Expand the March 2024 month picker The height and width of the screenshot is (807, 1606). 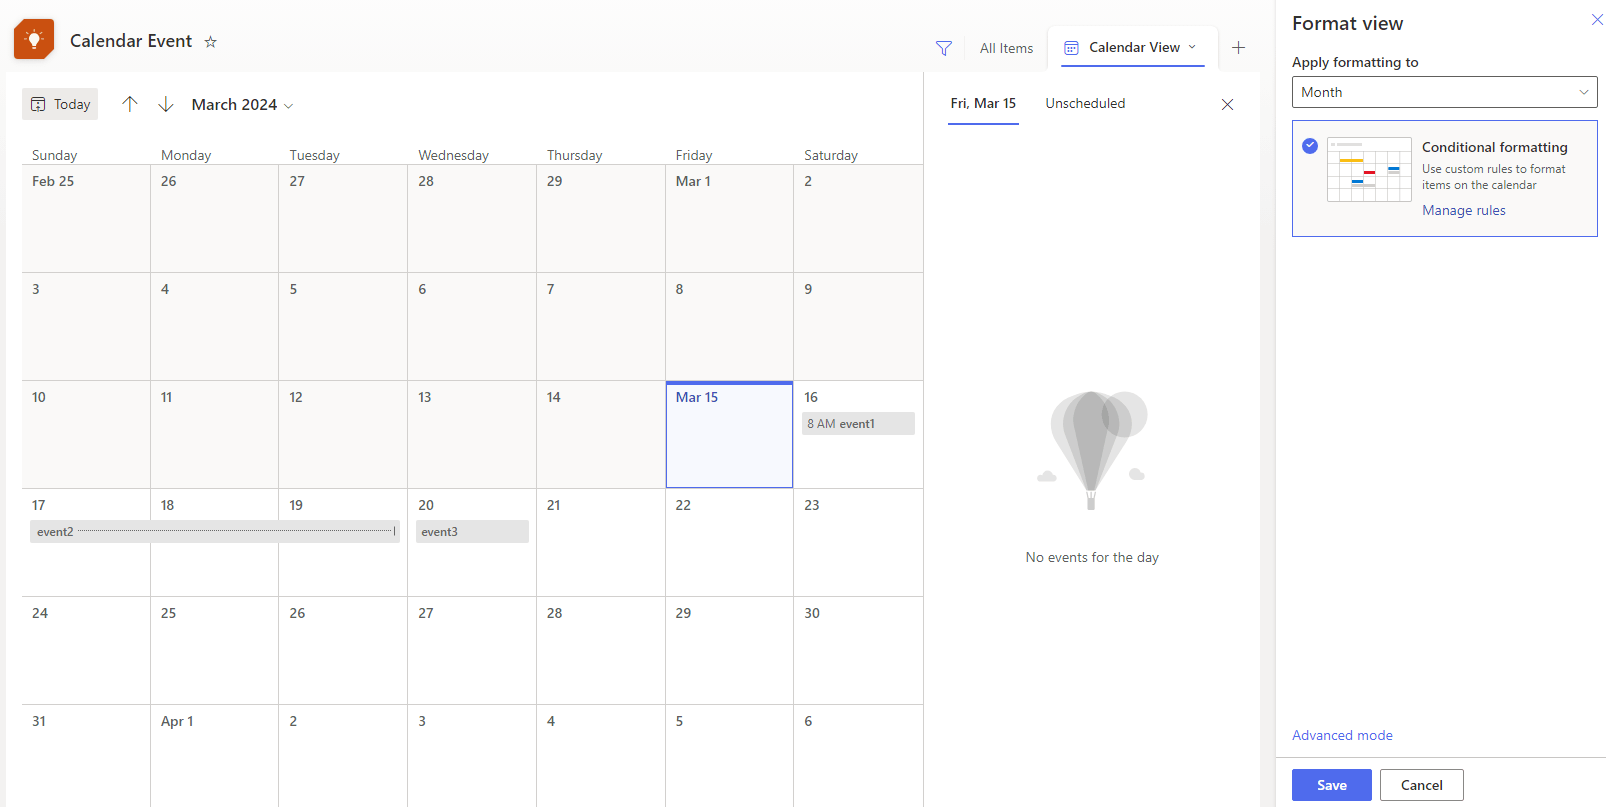[x=242, y=105]
